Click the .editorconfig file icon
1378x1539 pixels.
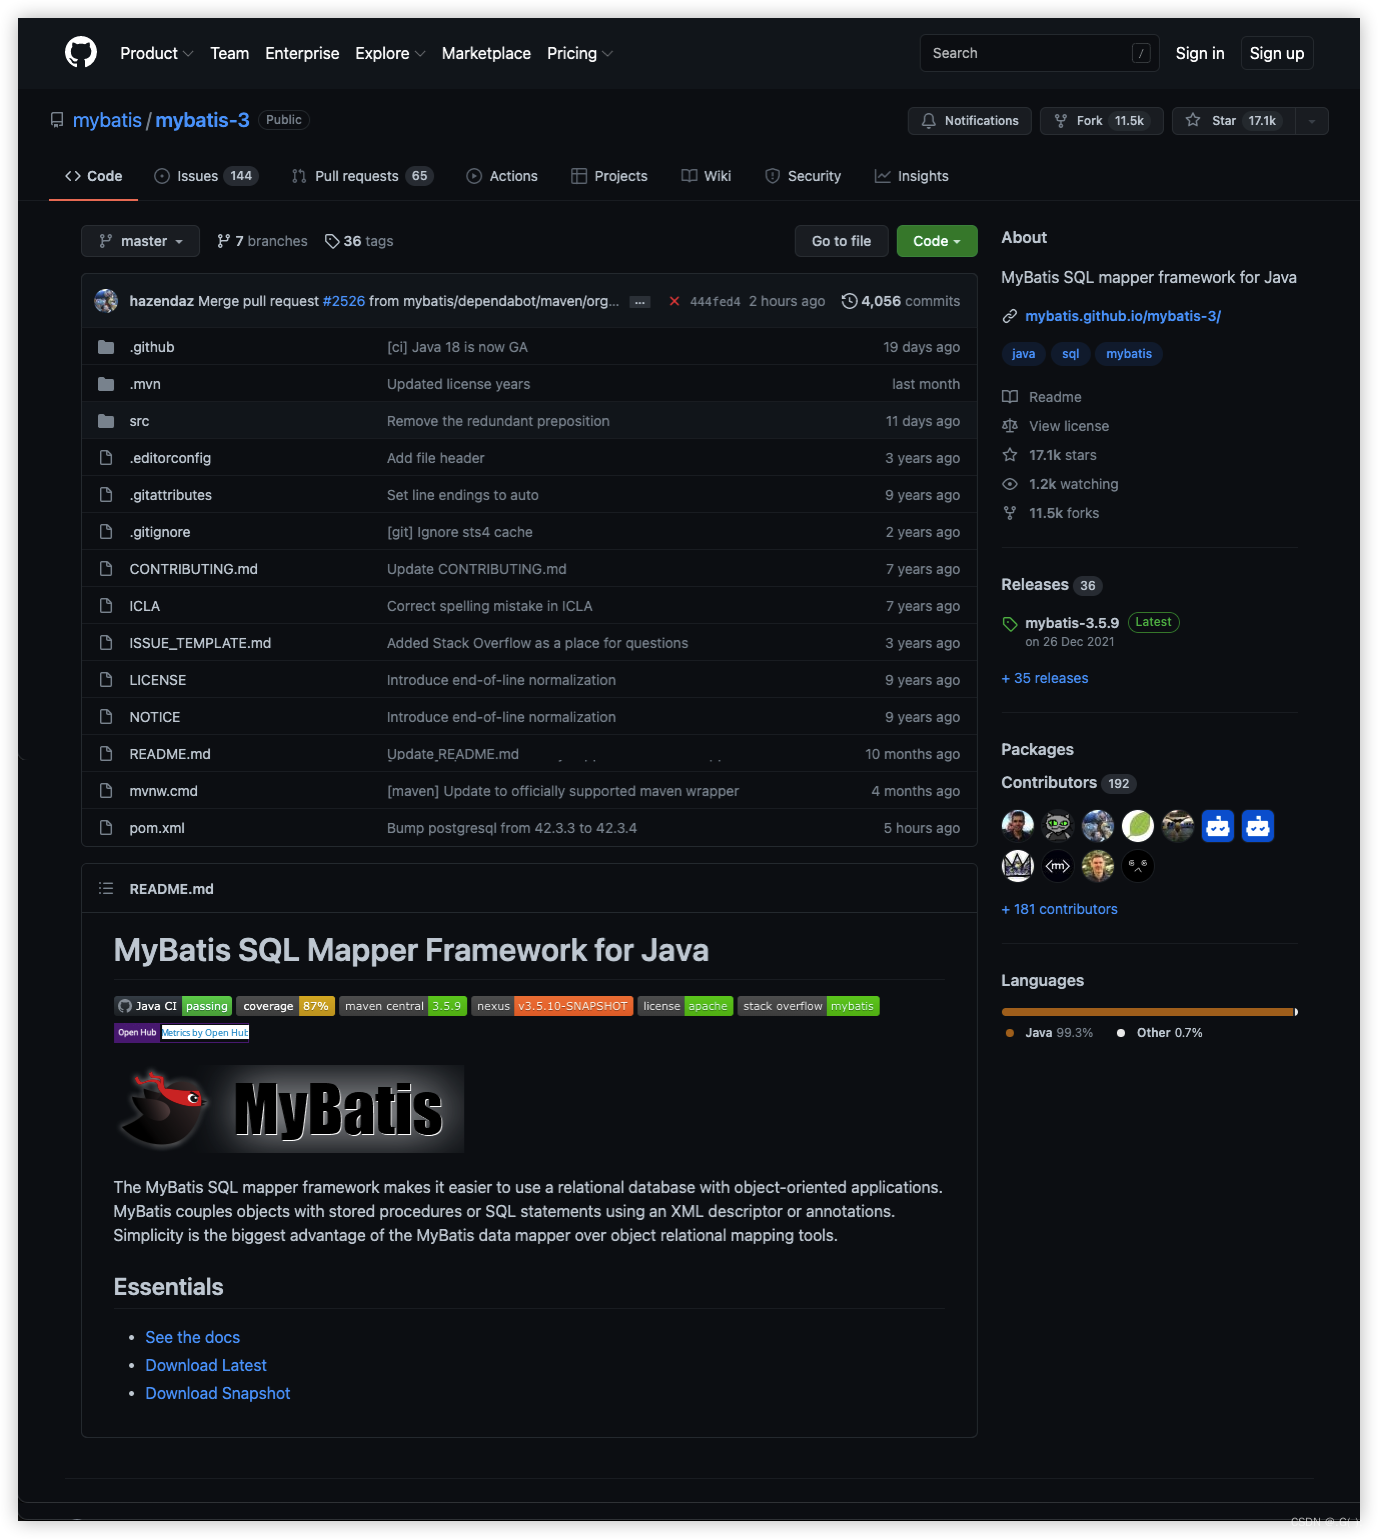(106, 458)
